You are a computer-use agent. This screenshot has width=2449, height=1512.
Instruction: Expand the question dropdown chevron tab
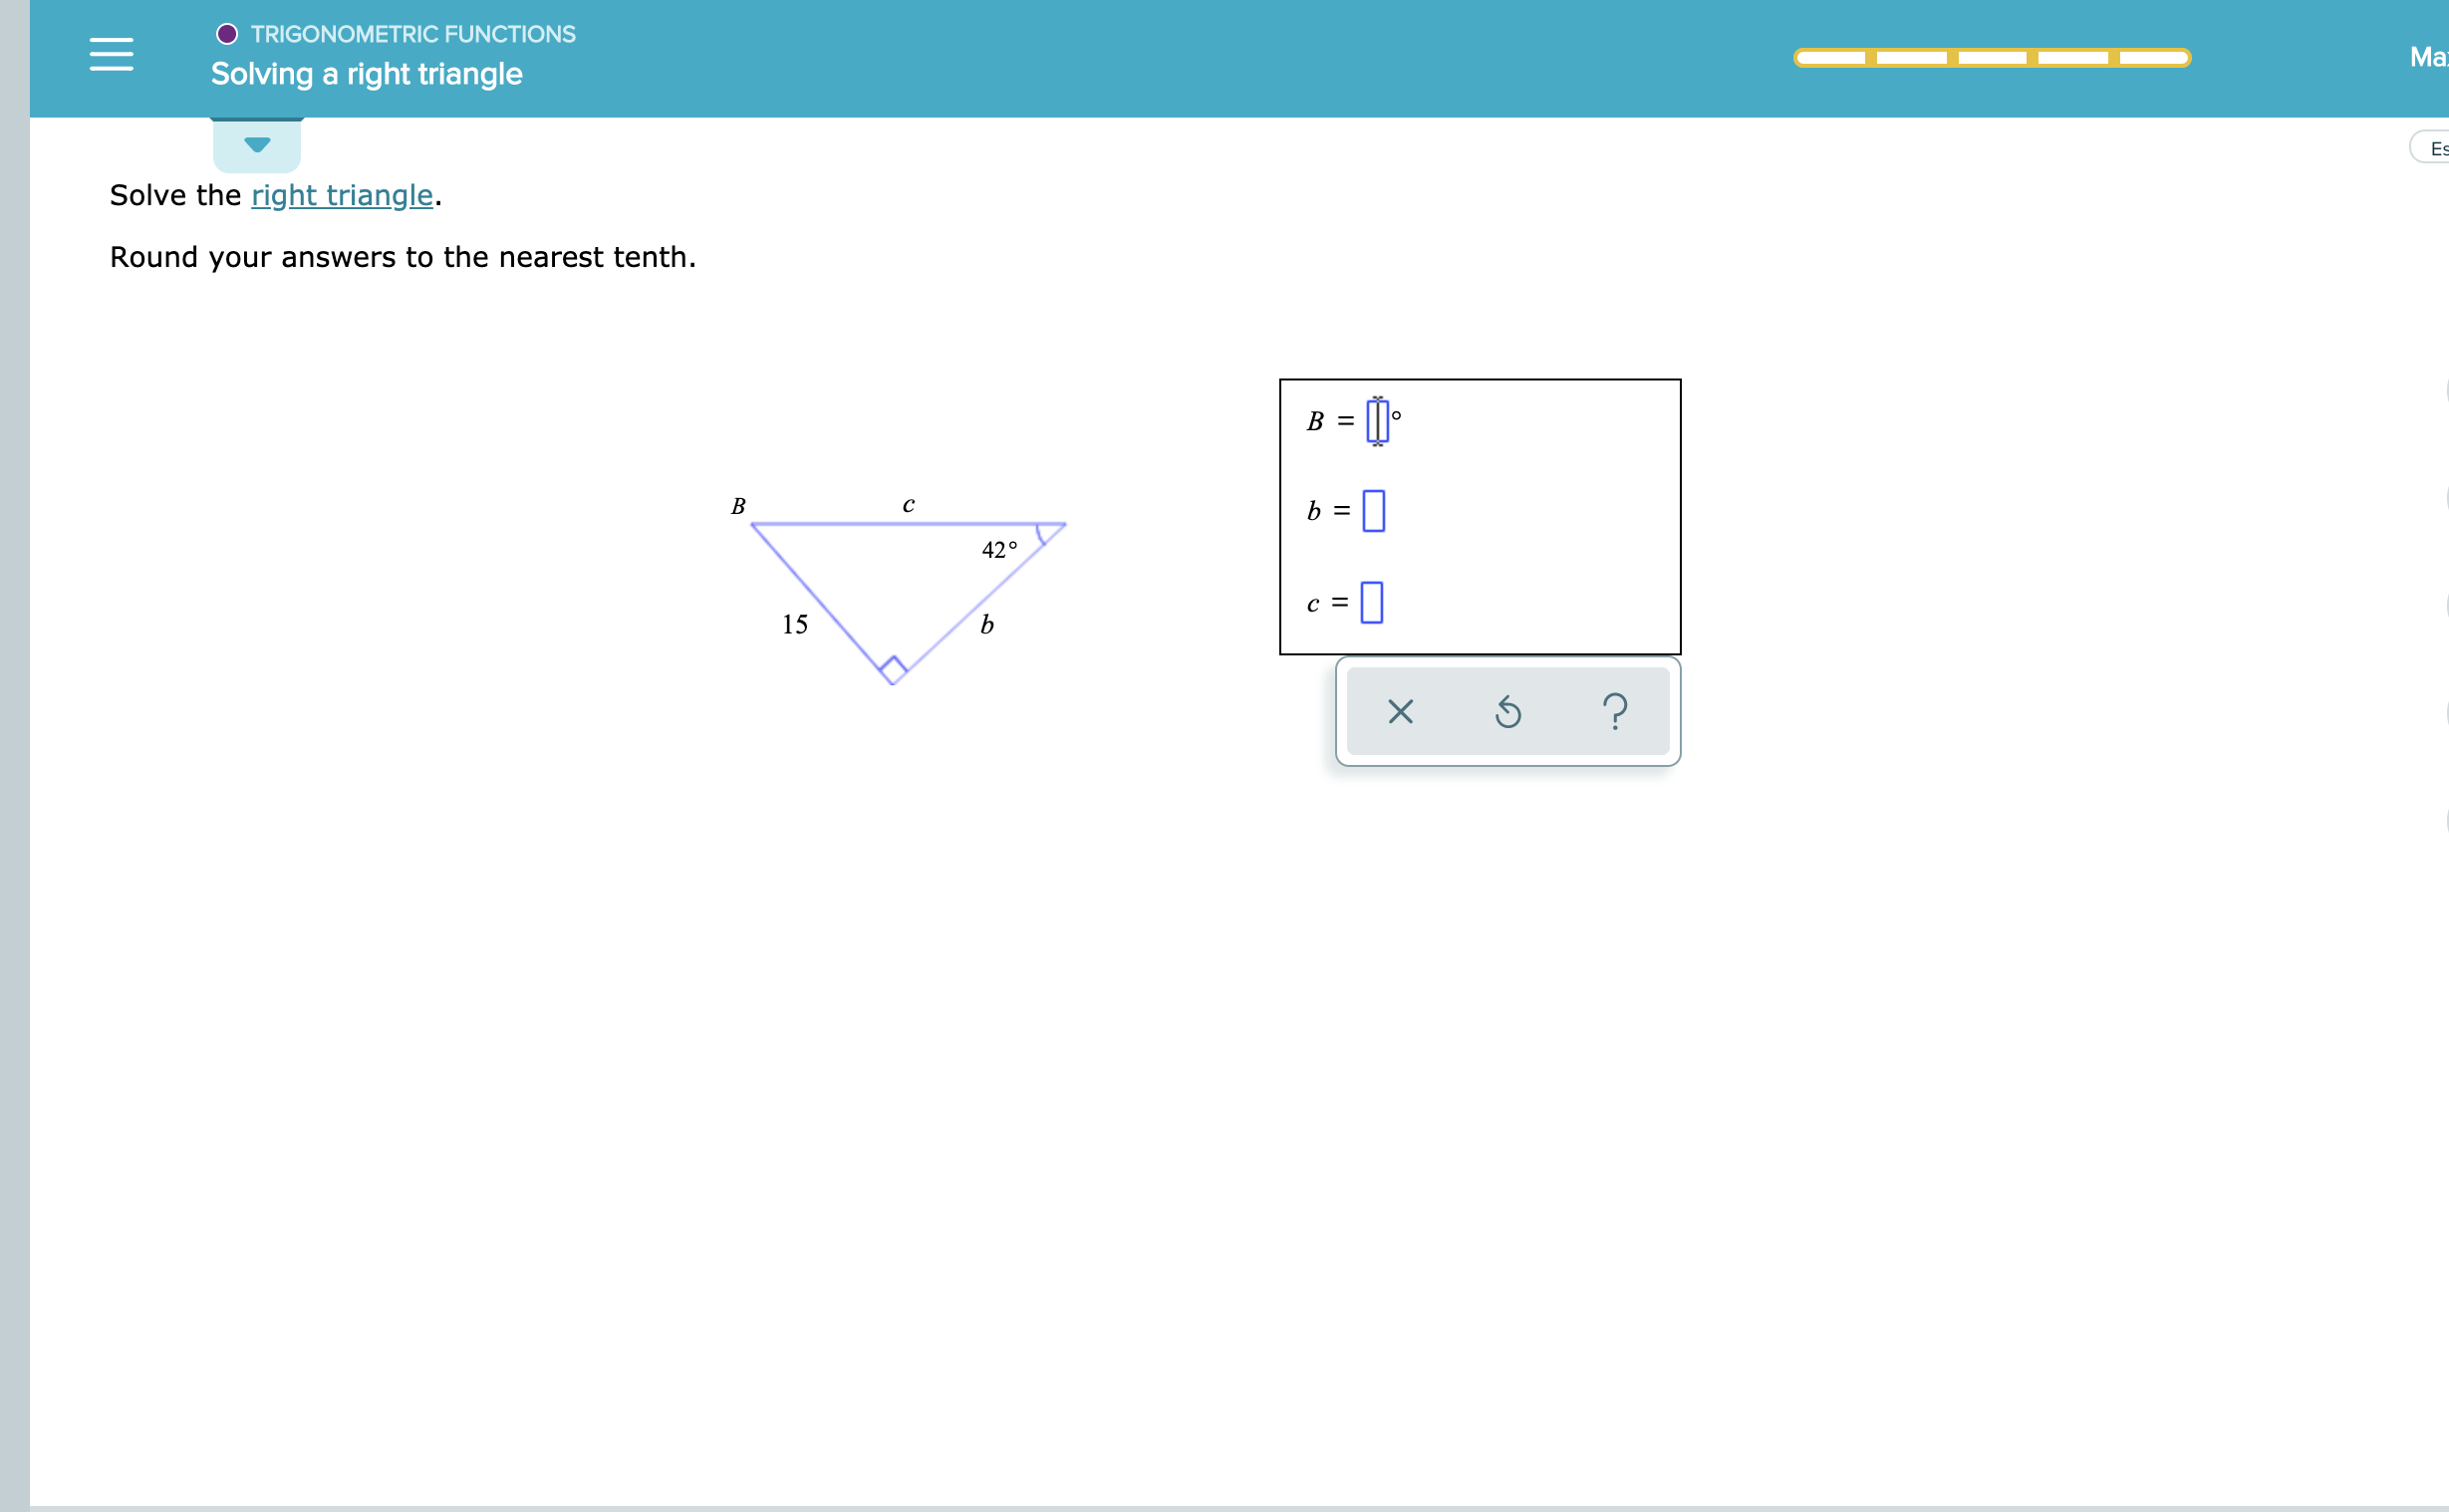click(x=257, y=145)
